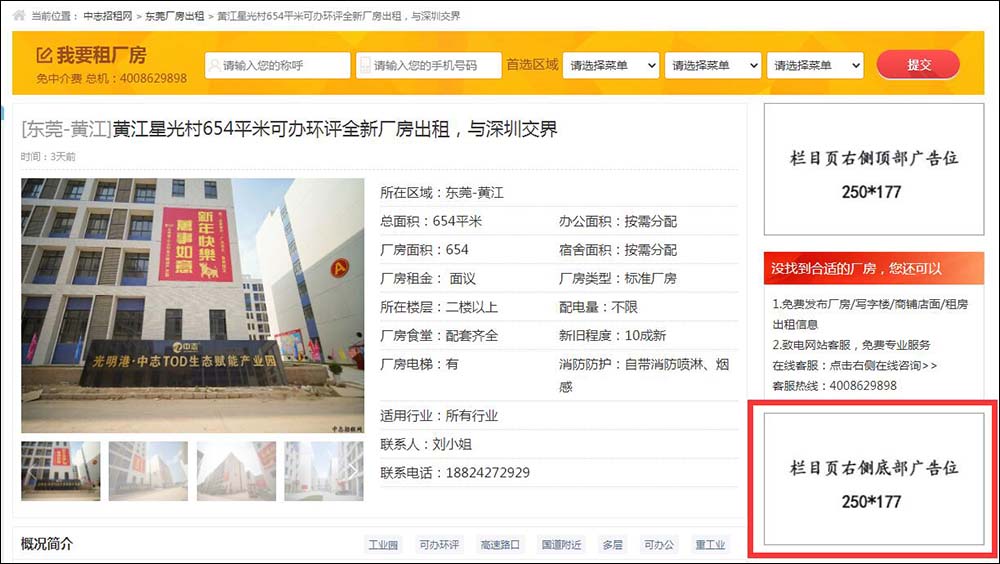Open 中志招租网 breadcrumb link
The image size is (1000, 564).
(x=108, y=16)
